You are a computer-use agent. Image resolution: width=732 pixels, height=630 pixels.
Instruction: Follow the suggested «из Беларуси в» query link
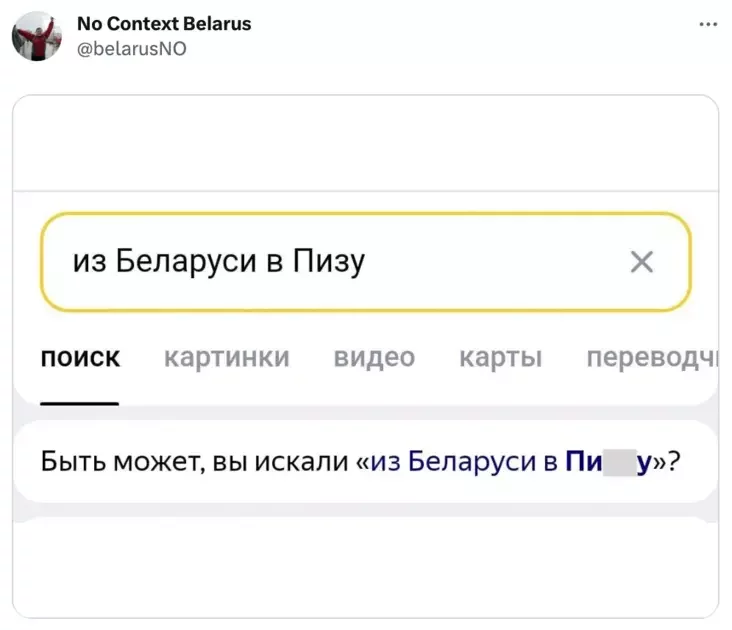[464, 461]
